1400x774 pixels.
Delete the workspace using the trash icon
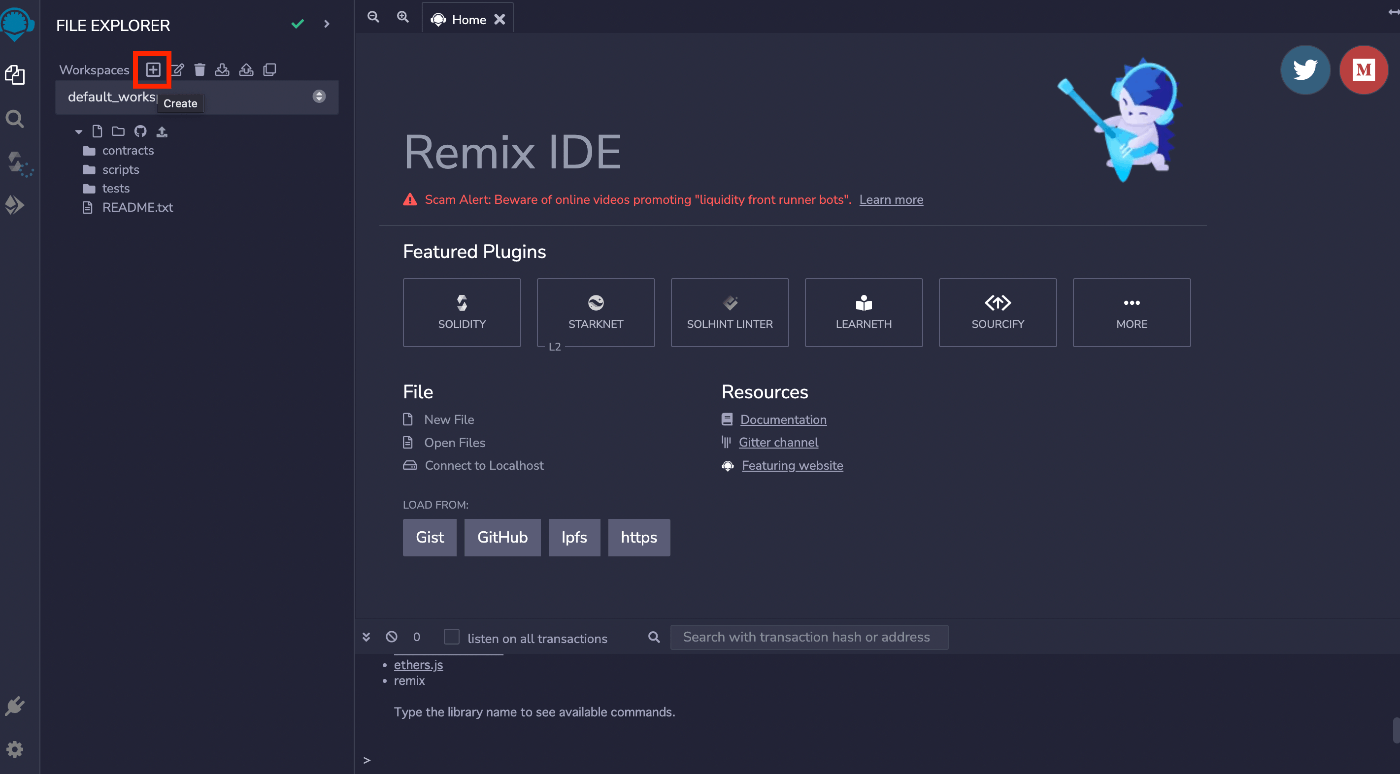pos(199,70)
